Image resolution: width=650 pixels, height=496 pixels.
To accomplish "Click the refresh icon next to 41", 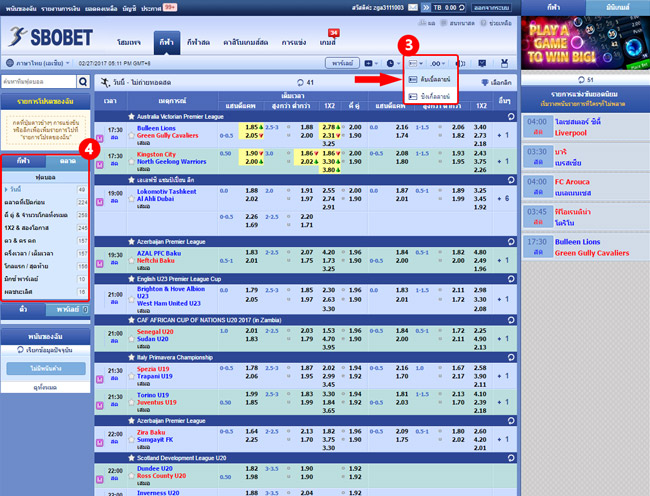I will click(x=300, y=82).
